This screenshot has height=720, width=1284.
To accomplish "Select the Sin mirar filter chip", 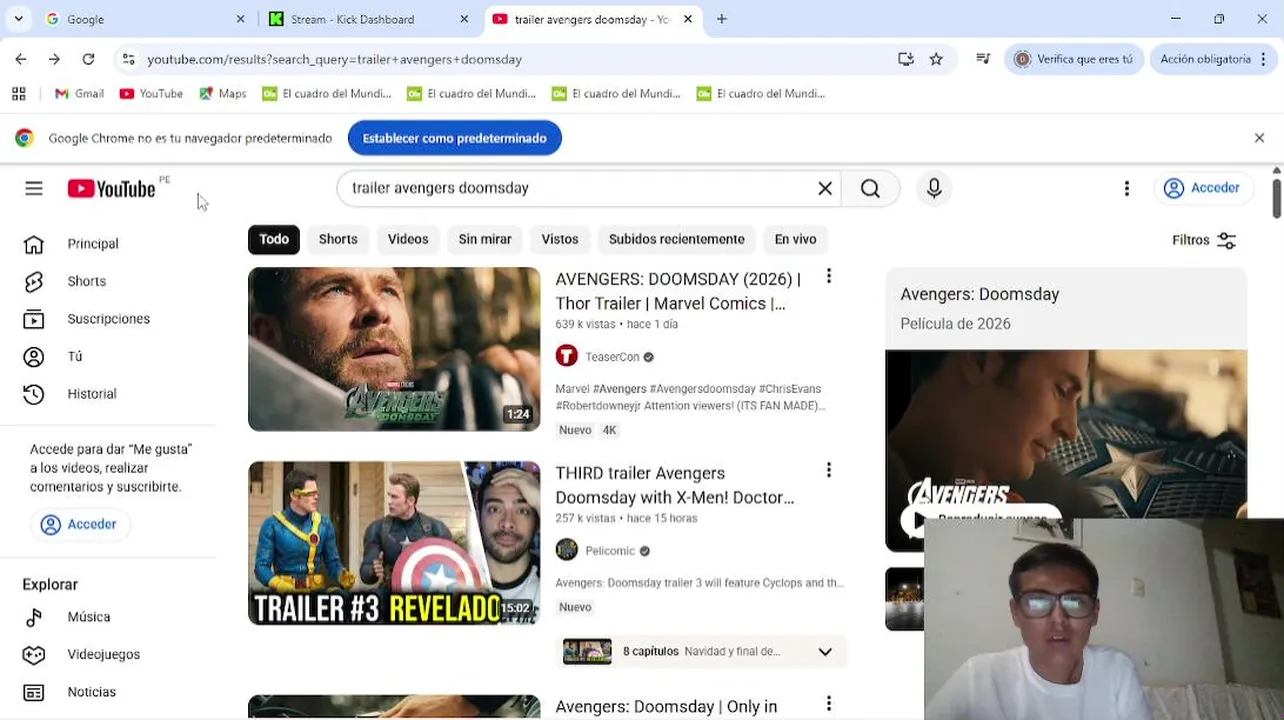I will pyautogui.click(x=485, y=239).
